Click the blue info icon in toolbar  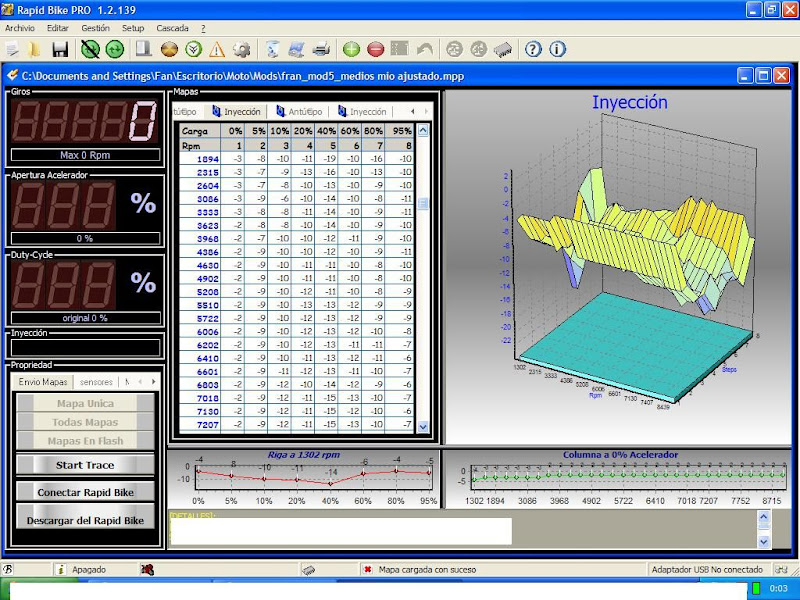click(x=557, y=49)
